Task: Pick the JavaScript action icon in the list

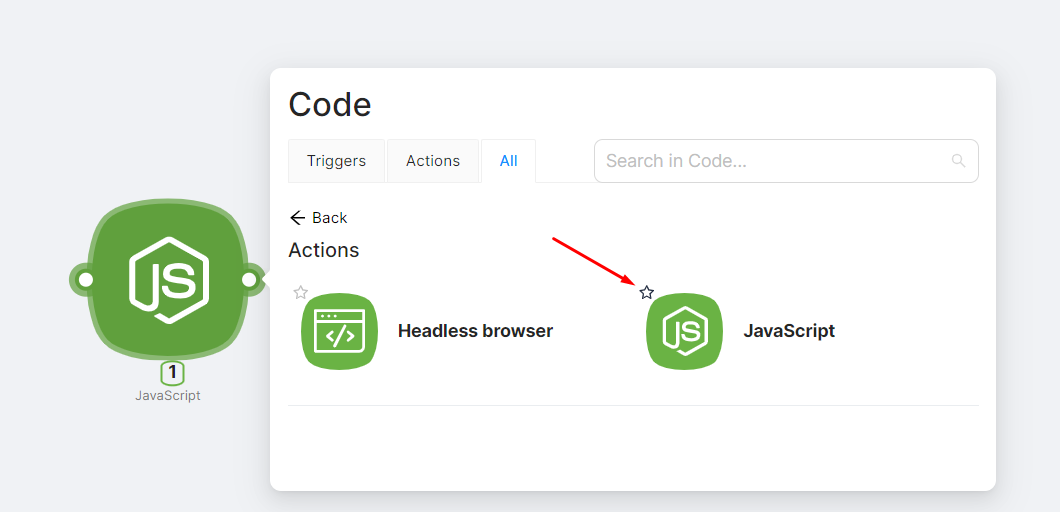Action: (x=685, y=331)
